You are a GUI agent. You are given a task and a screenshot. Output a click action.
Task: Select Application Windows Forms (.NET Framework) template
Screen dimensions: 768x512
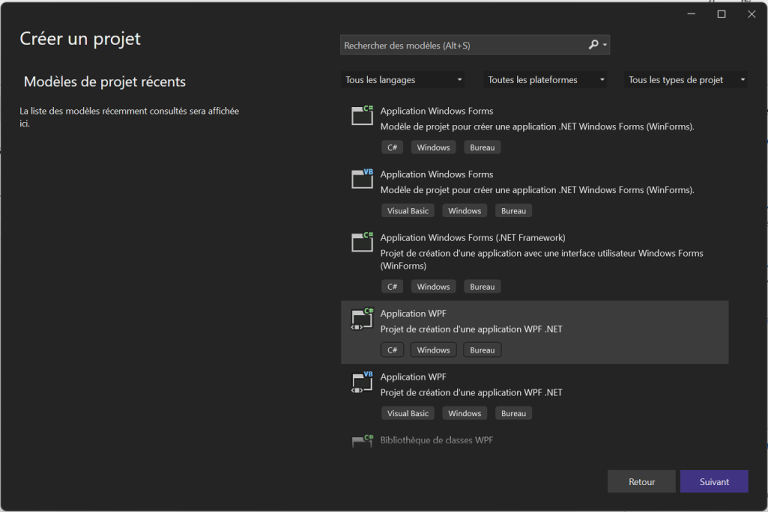coord(472,238)
